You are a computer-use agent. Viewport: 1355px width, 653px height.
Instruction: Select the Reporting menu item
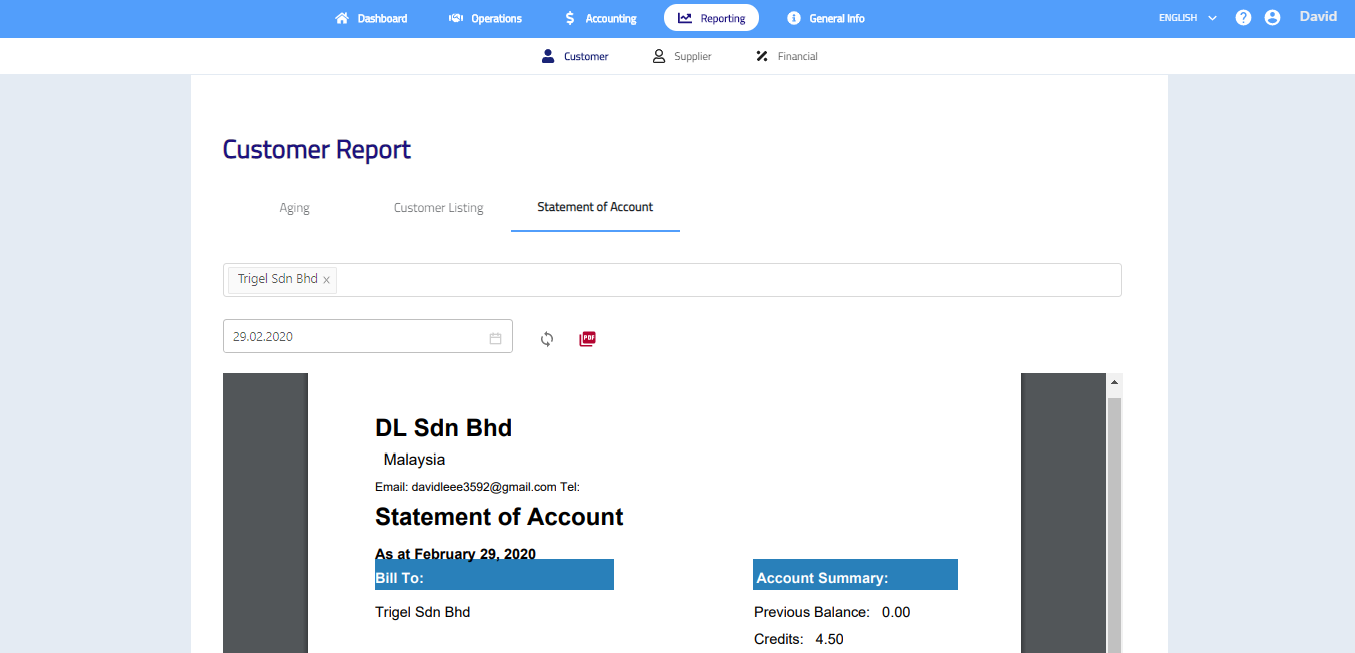coord(711,18)
